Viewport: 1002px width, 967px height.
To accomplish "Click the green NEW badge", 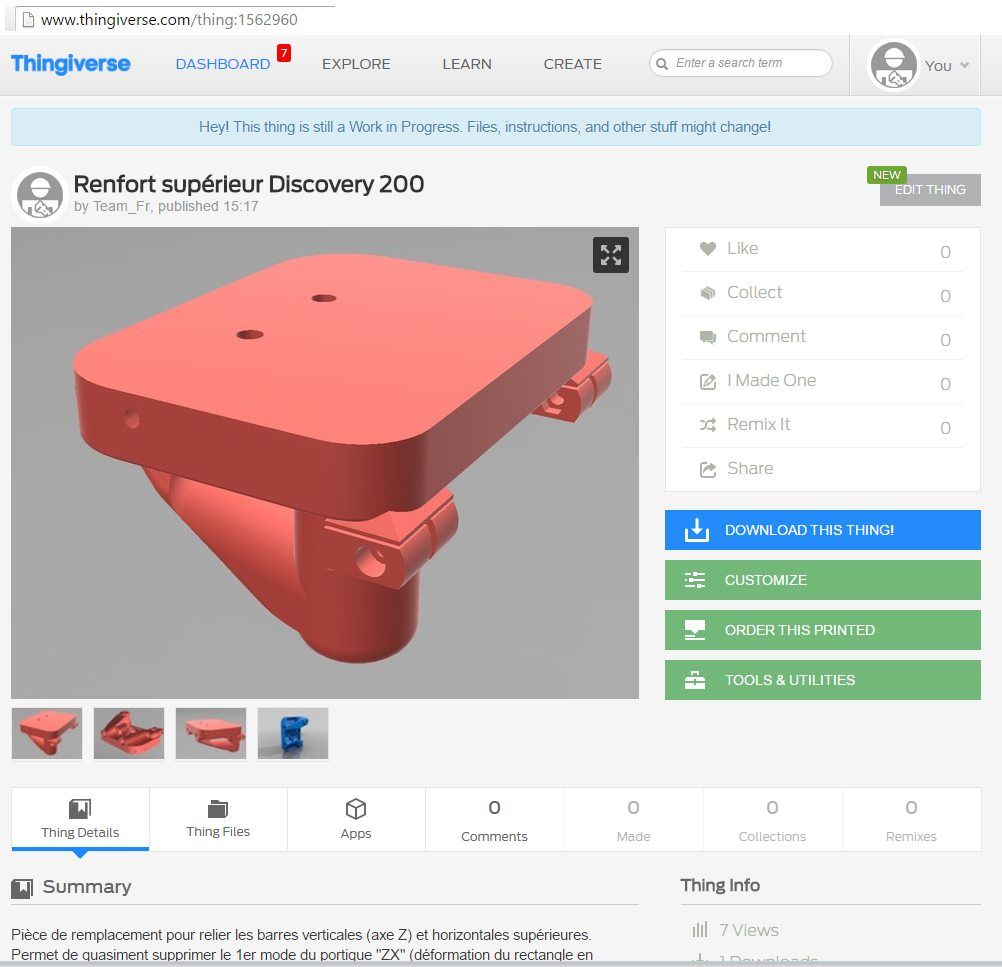I will [x=886, y=175].
